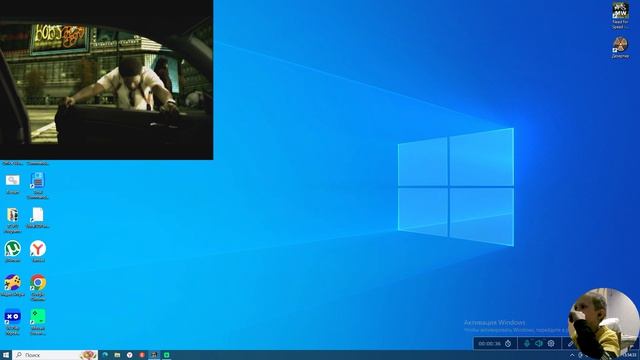
Task: Switch to the active game taskbar icon
Action: pyautogui.click(x=154, y=355)
